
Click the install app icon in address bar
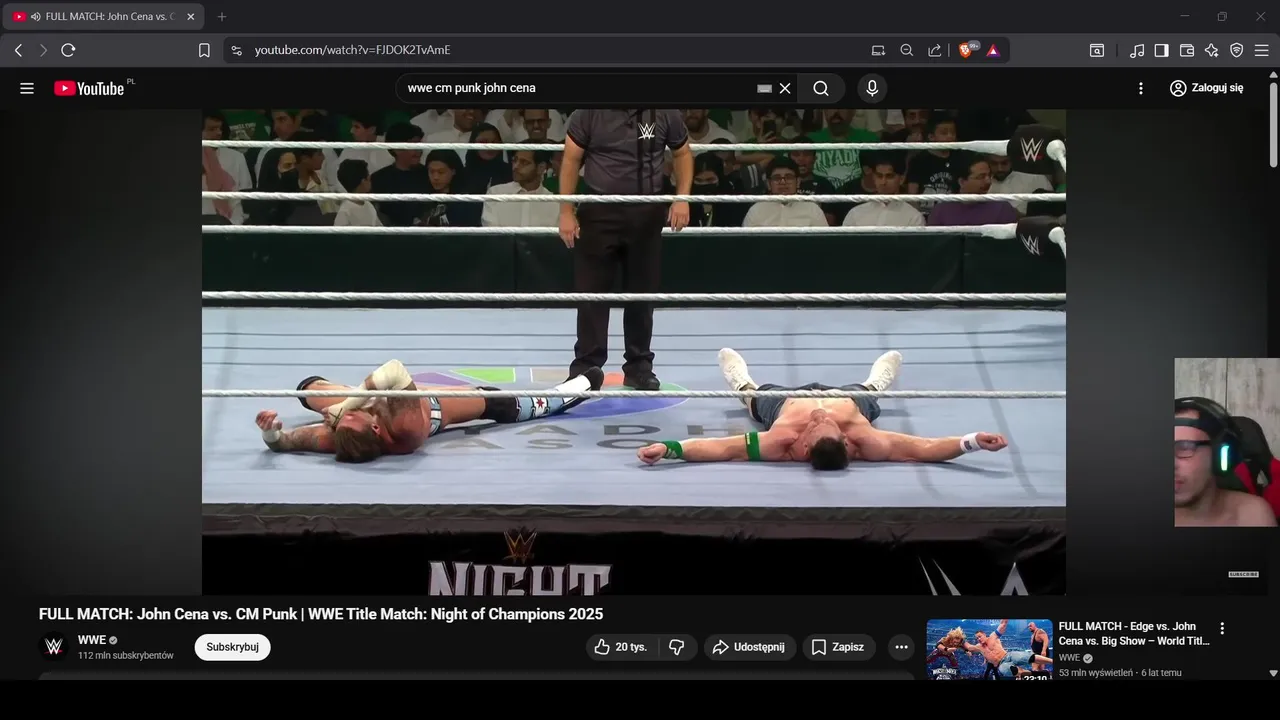(x=878, y=50)
